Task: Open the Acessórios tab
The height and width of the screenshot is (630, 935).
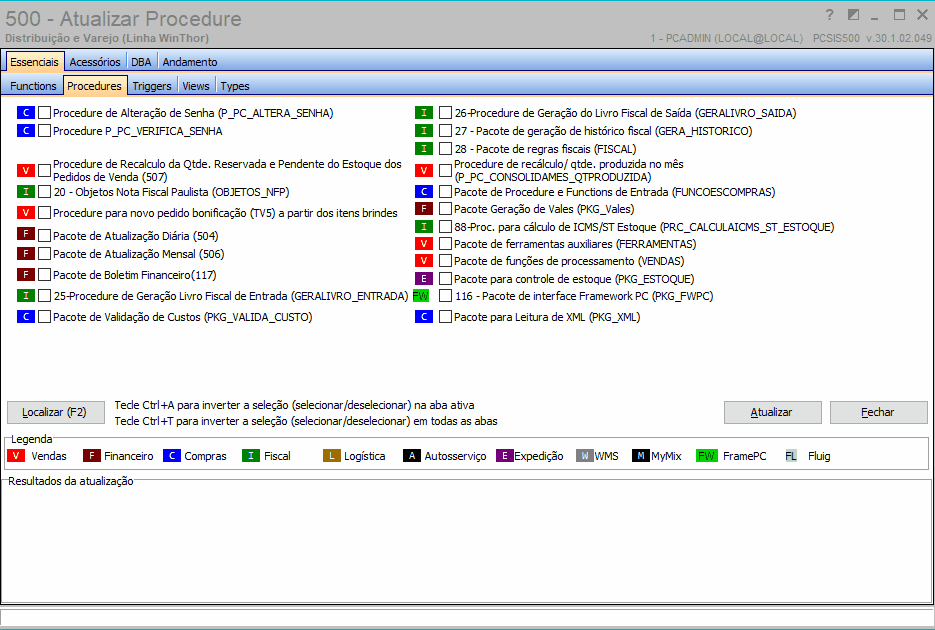Action: coord(95,61)
